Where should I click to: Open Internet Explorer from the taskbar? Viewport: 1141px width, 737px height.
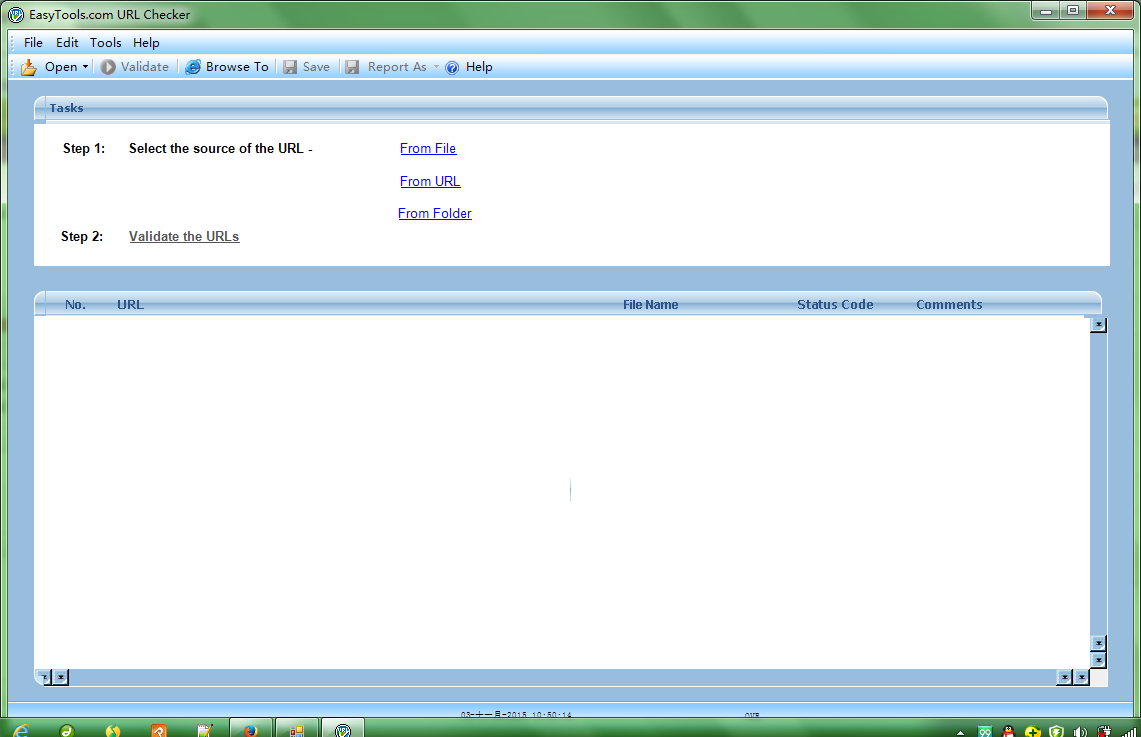[20, 730]
